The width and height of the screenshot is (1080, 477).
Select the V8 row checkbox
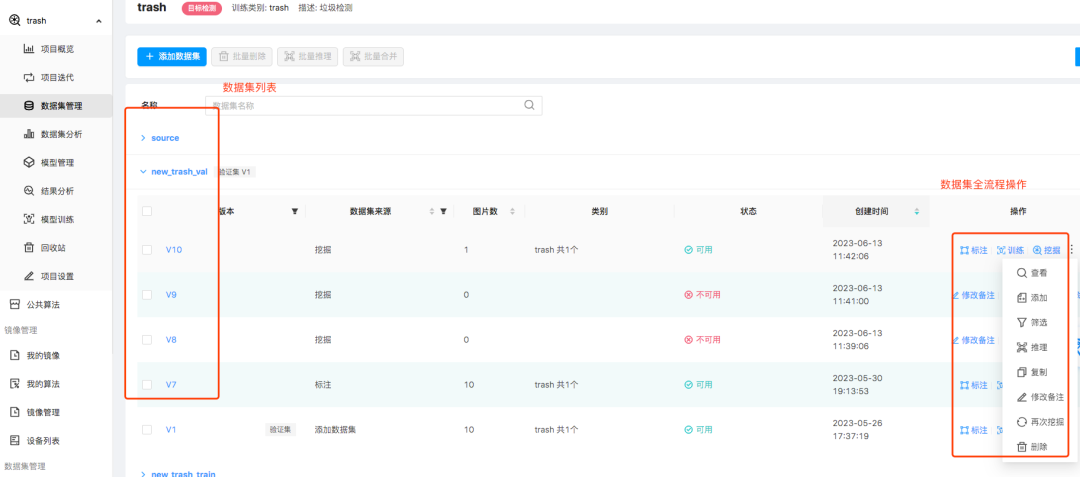pos(147,340)
